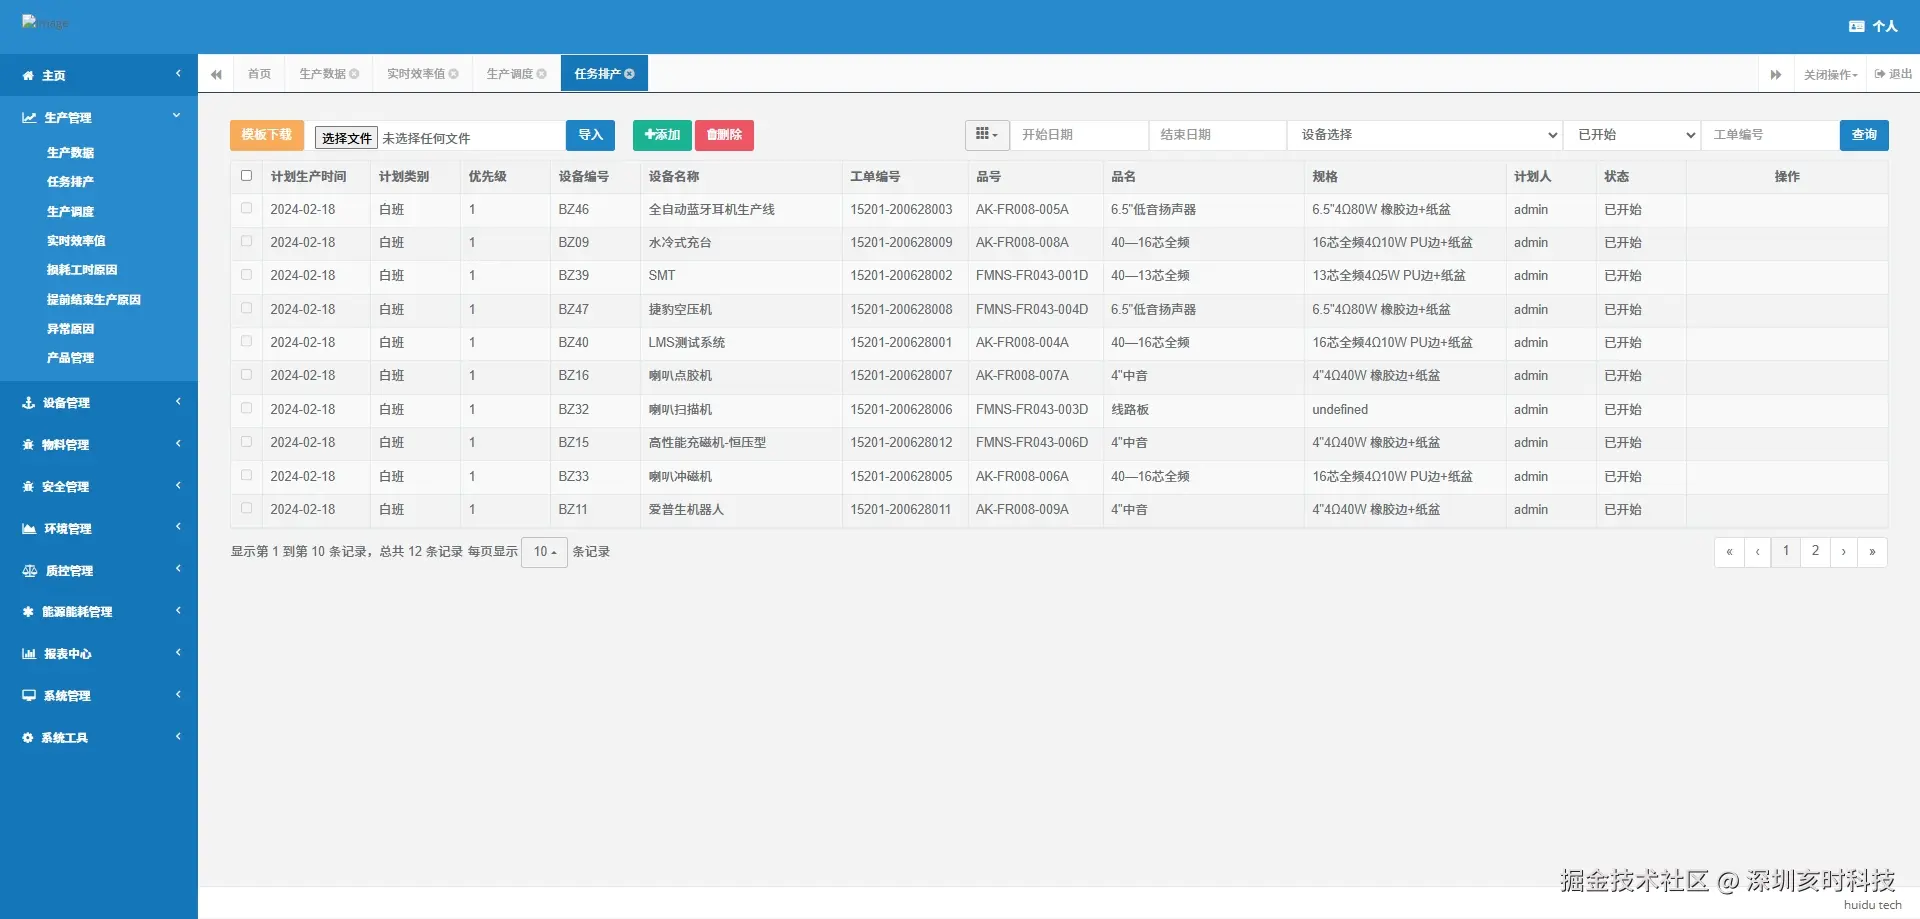Close the 任务排产 tab

pyautogui.click(x=630, y=74)
